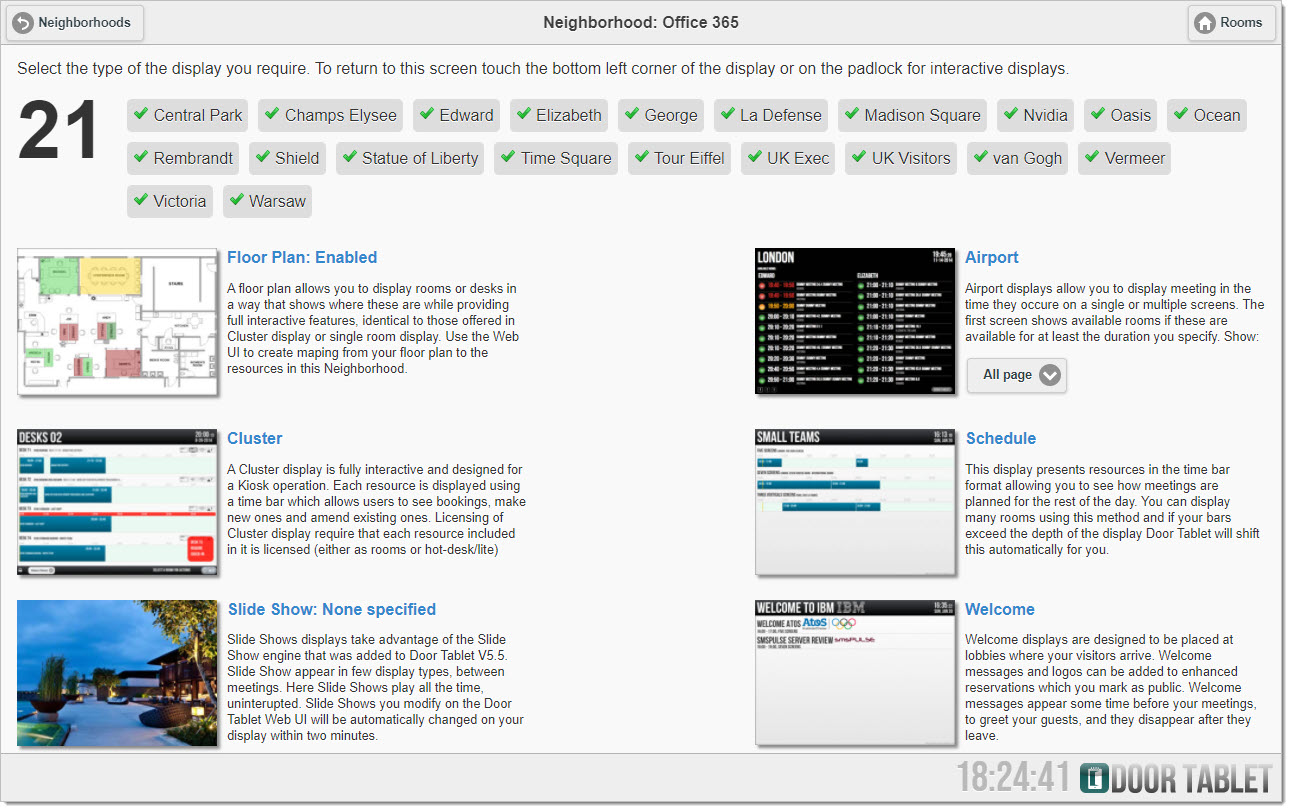Open the Slide Show: None specified link
1290x810 pixels.
click(x=332, y=609)
